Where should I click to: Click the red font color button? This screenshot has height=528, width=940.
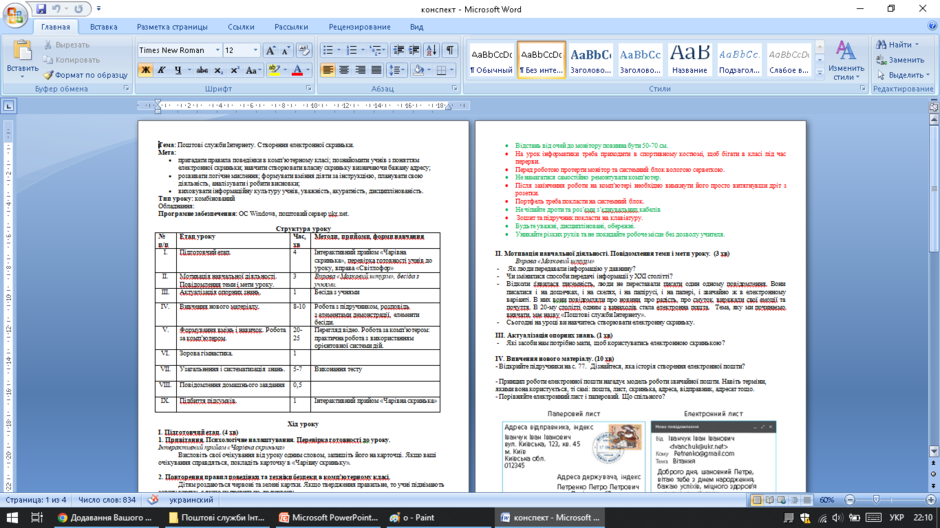tap(297, 71)
